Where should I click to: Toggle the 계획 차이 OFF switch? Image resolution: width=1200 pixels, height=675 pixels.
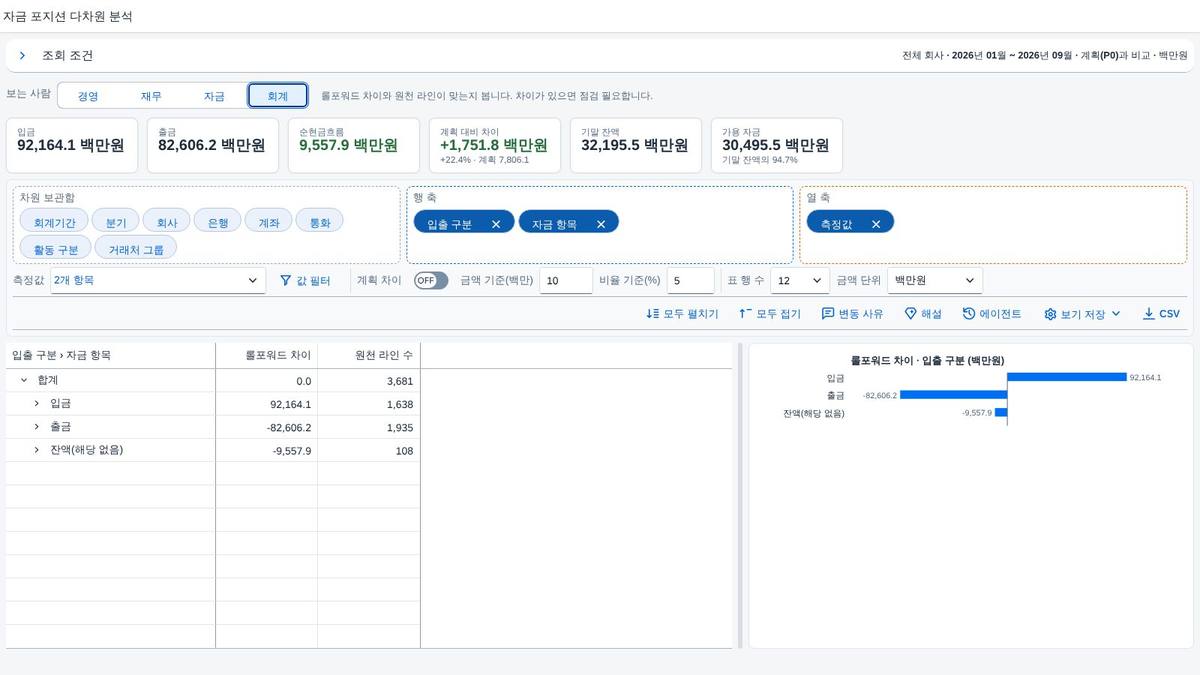[431, 281]
